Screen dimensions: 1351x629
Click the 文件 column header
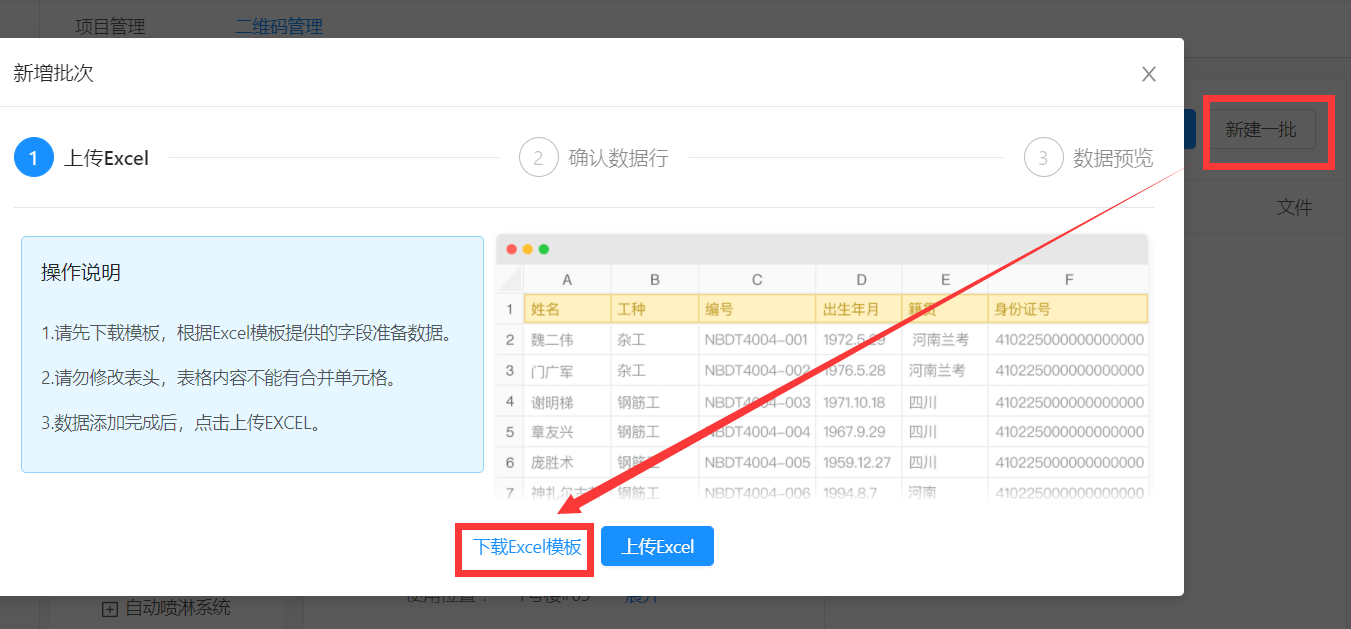[x=1294, y=208]
